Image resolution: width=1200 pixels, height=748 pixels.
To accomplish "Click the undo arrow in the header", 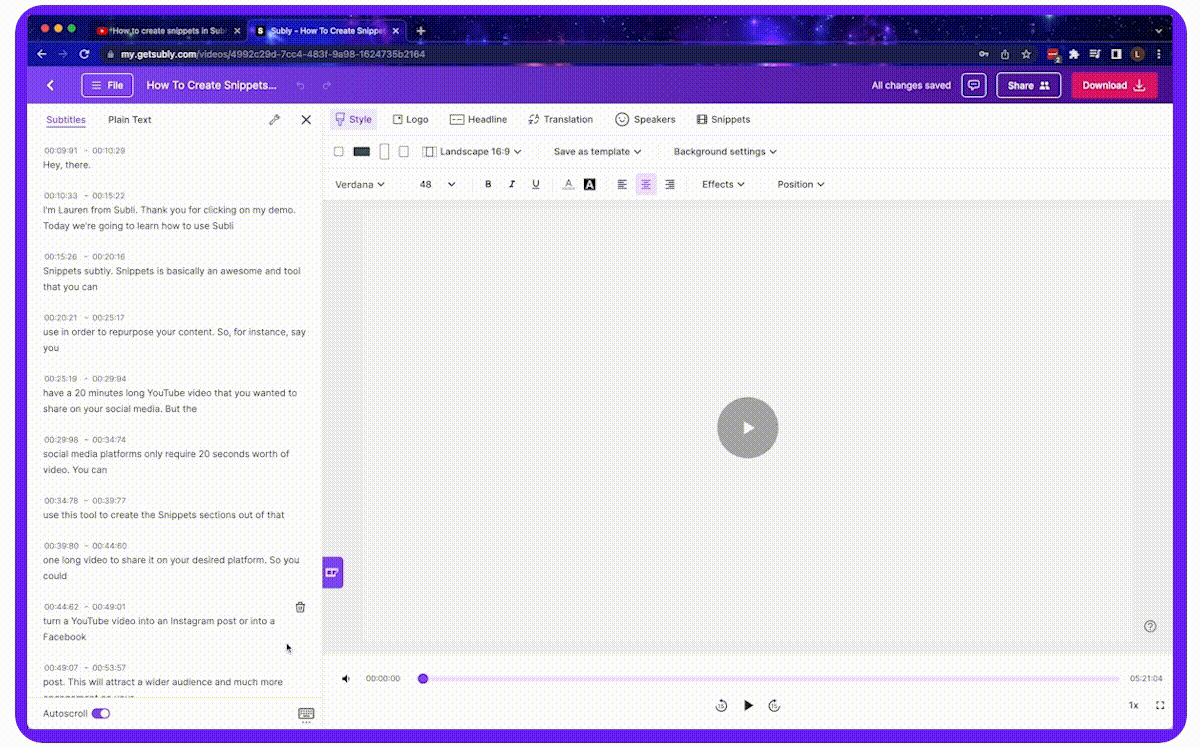I will 300,86.
